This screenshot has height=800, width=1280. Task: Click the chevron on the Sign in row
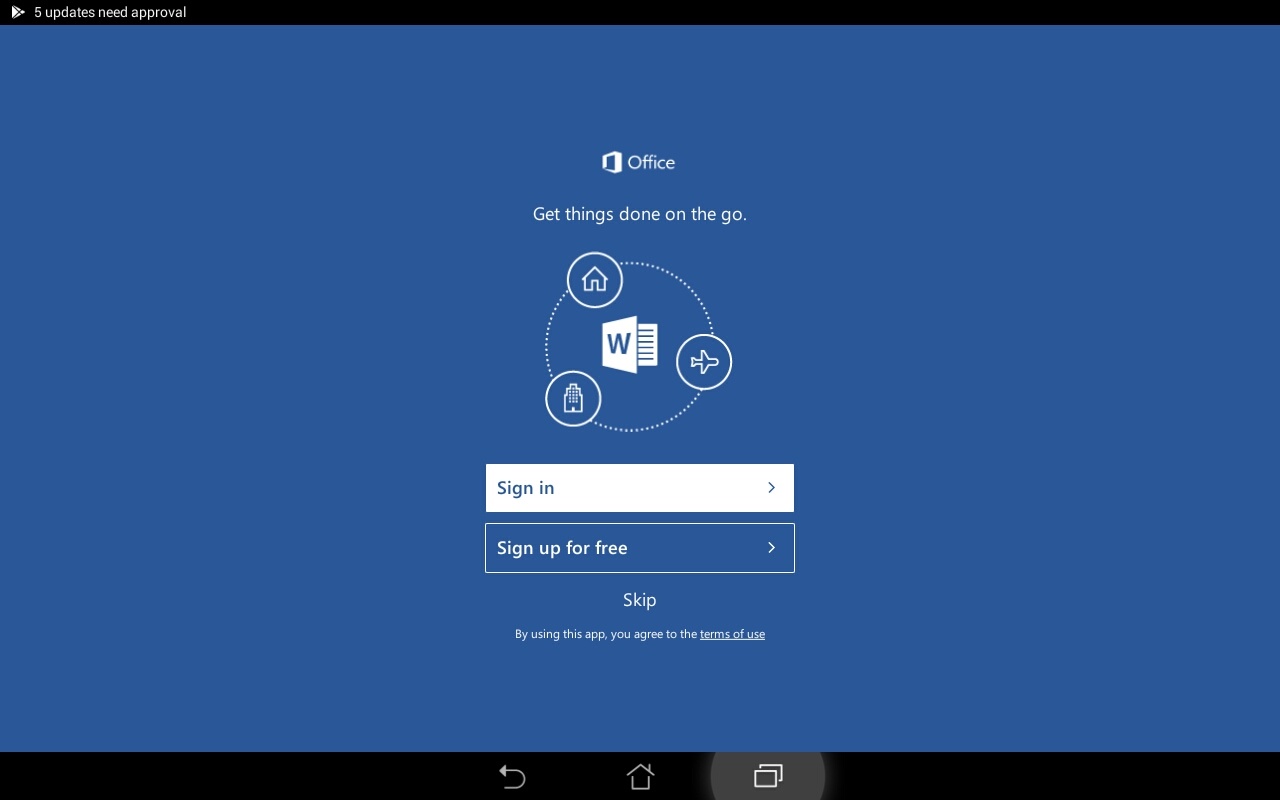pos(771,488)
